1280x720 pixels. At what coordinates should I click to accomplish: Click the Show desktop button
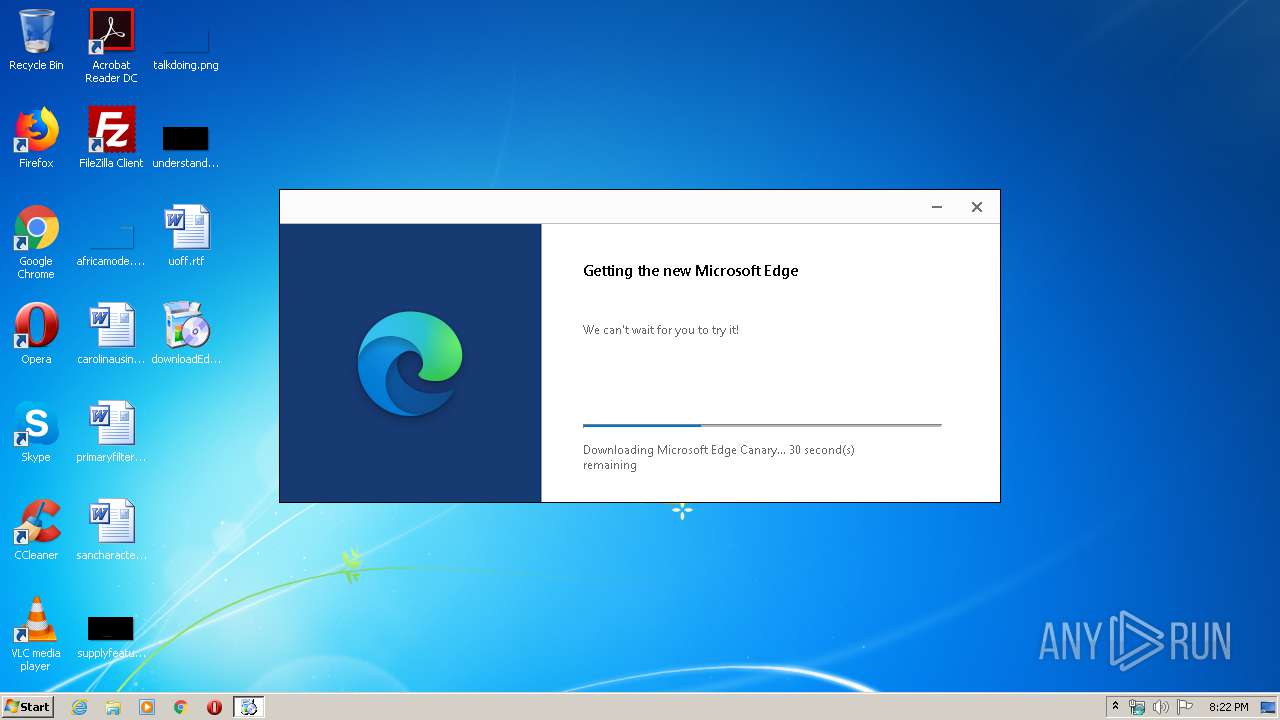[1268, 707]
